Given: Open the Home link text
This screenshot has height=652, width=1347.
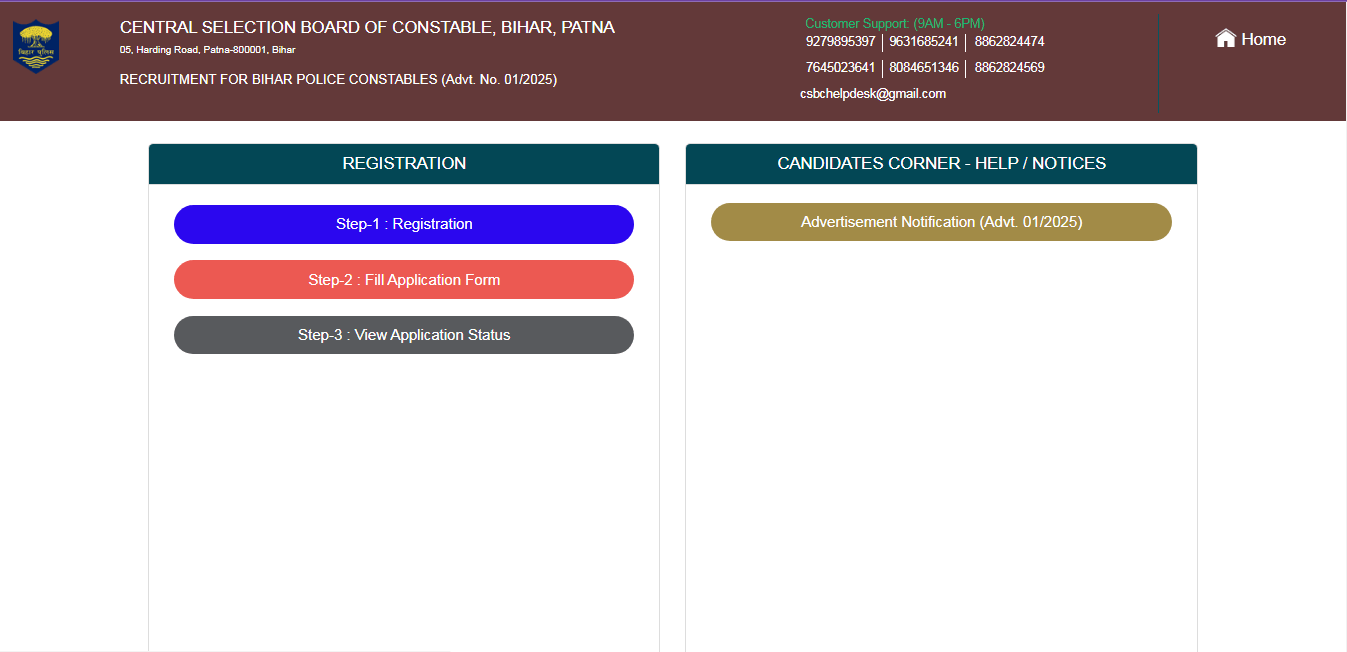Looking at the screenshot, I should click(x=1263, y=39).
